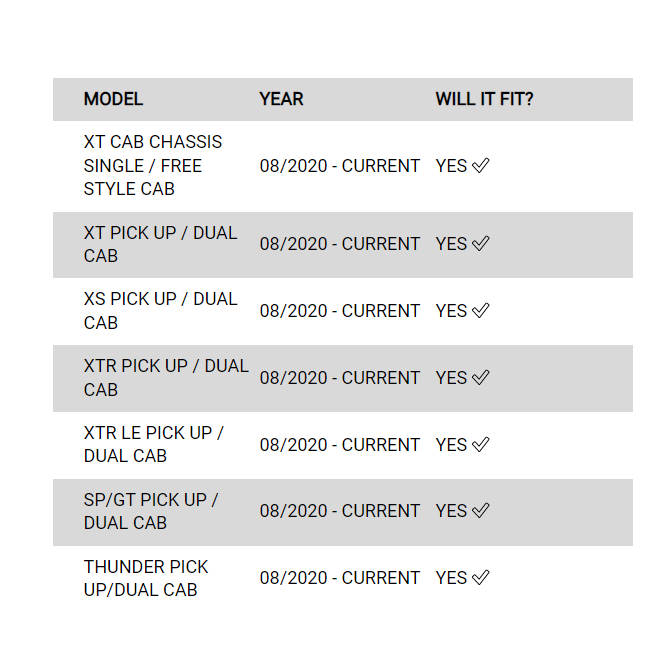Click the SP/GT PICK UP / DUAL CAB cell

click(151, 511)
